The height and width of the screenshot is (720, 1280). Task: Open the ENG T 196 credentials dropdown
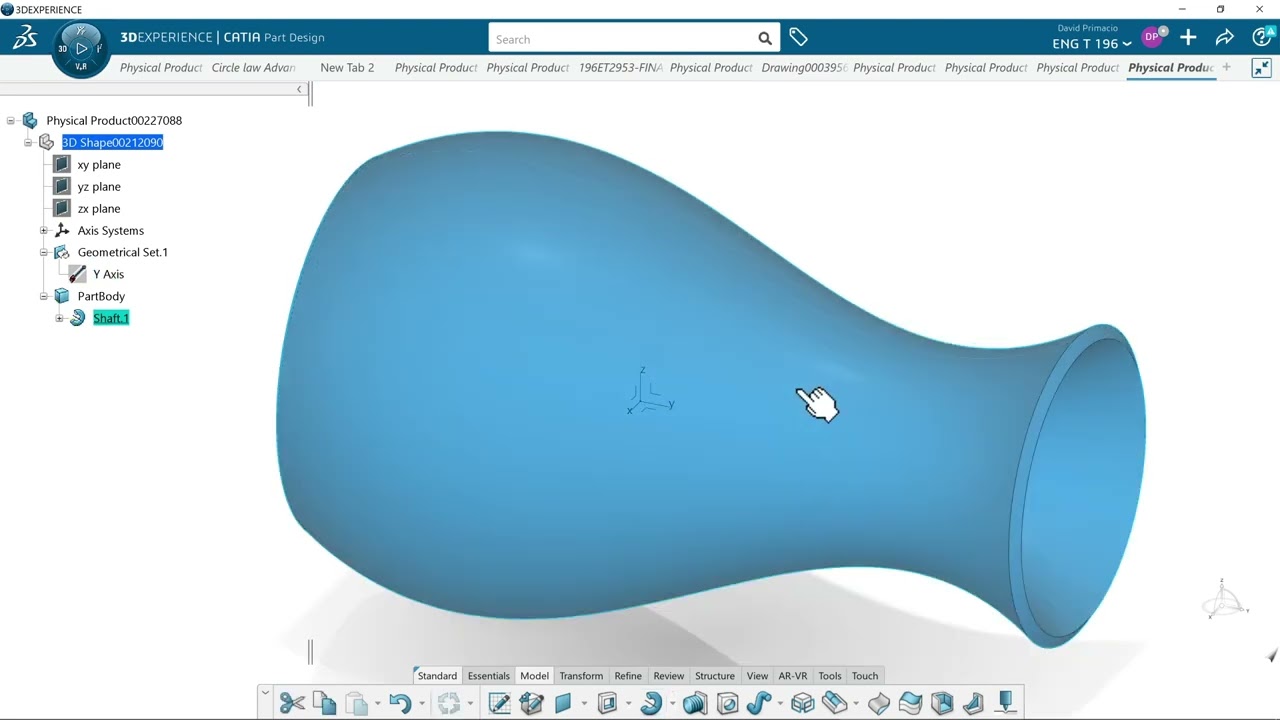[1092, 44]
